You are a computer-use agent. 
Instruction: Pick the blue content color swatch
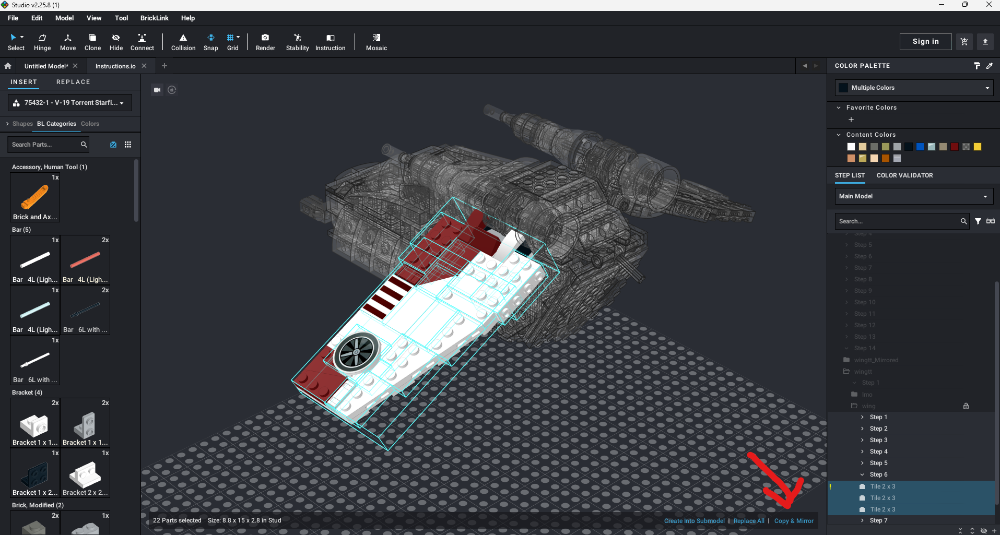click(921, 146)
